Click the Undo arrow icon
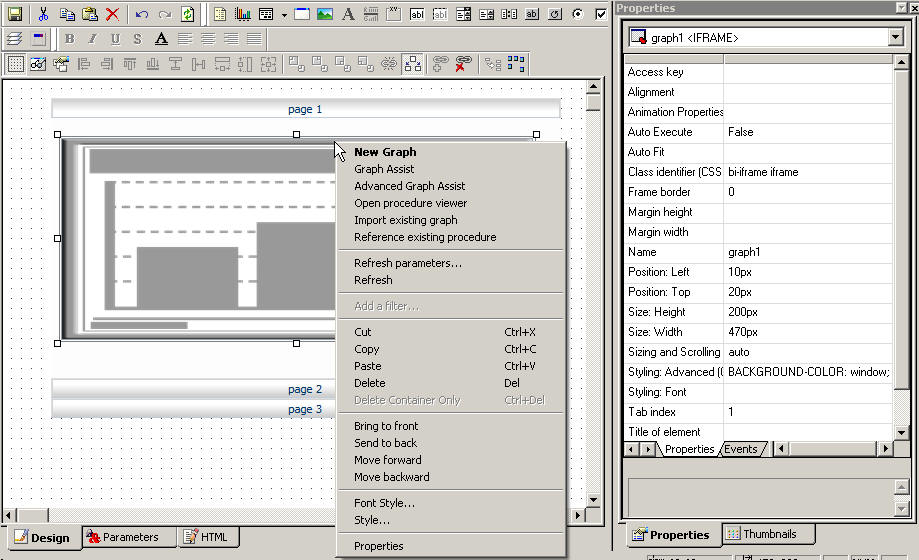This screenshot has width=919, height=560. coord(141,15)
